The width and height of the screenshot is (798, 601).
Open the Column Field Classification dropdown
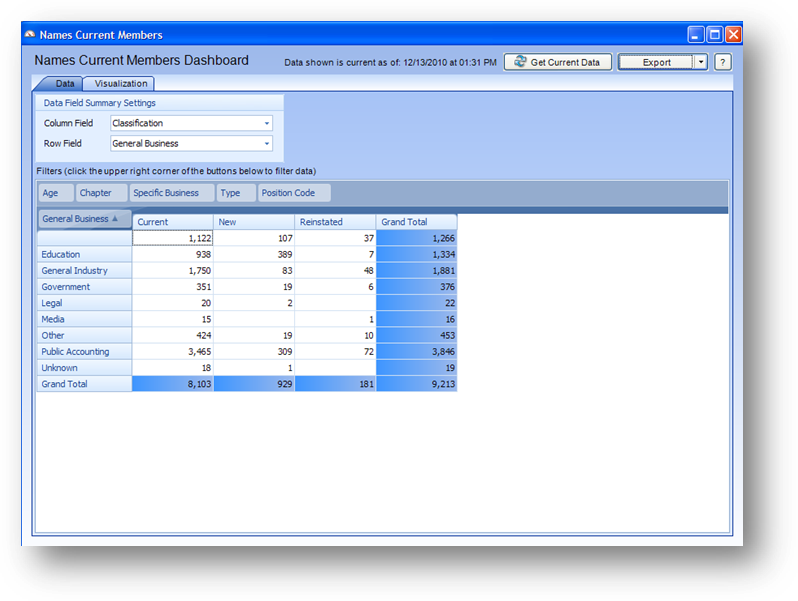point(191,123)
